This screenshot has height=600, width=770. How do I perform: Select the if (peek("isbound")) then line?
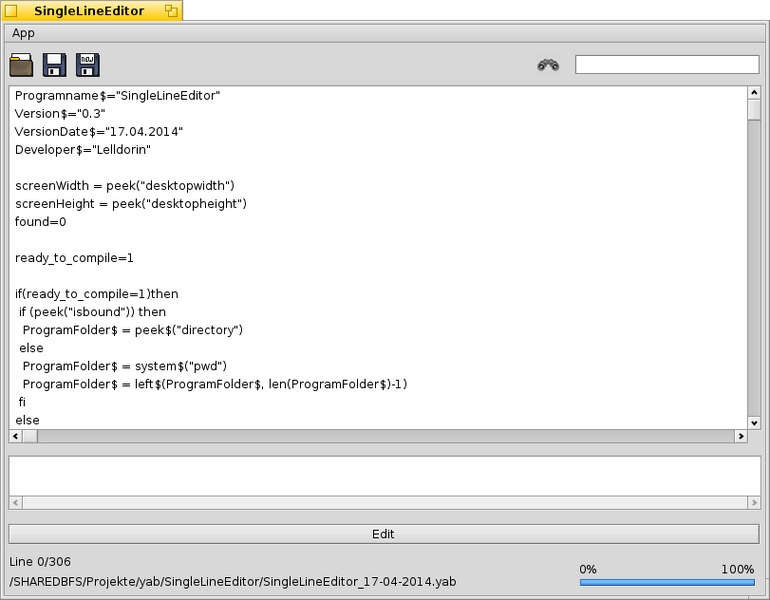coord(92,312)
